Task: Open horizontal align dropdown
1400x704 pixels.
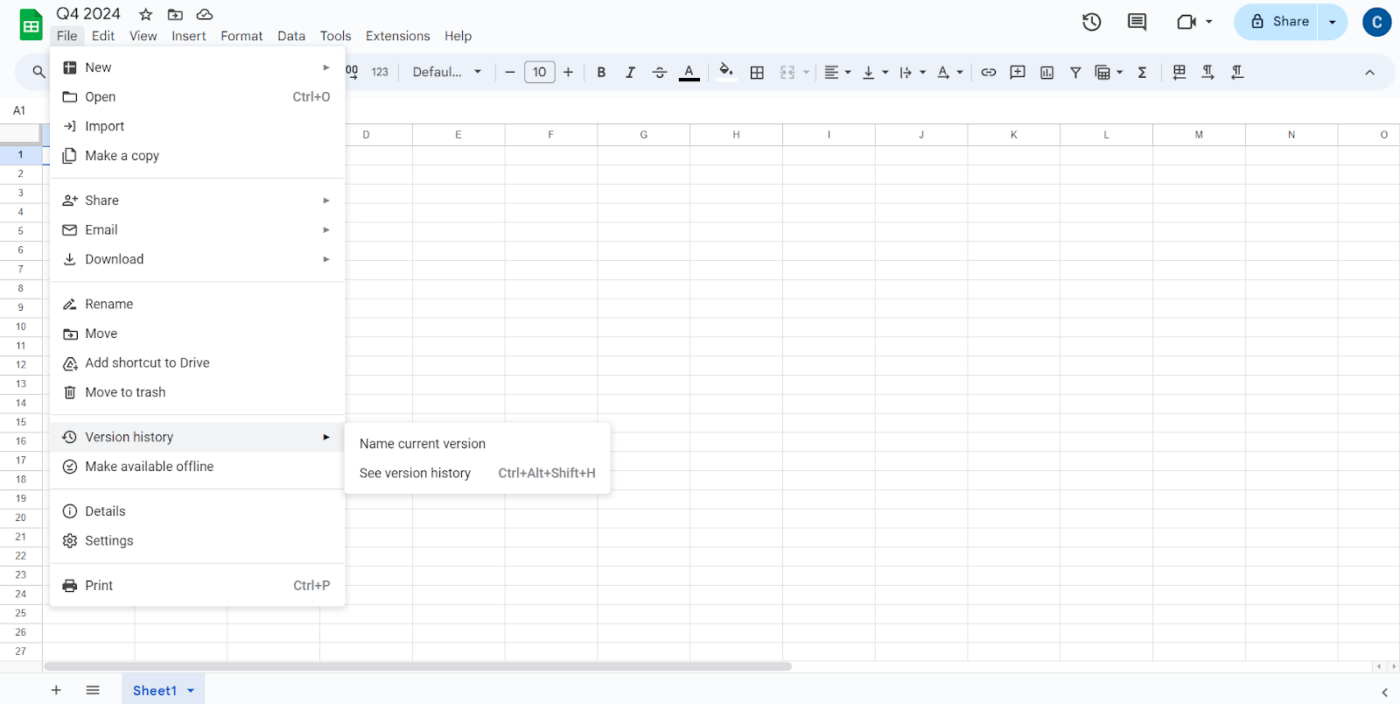Action: coord(837,72)
